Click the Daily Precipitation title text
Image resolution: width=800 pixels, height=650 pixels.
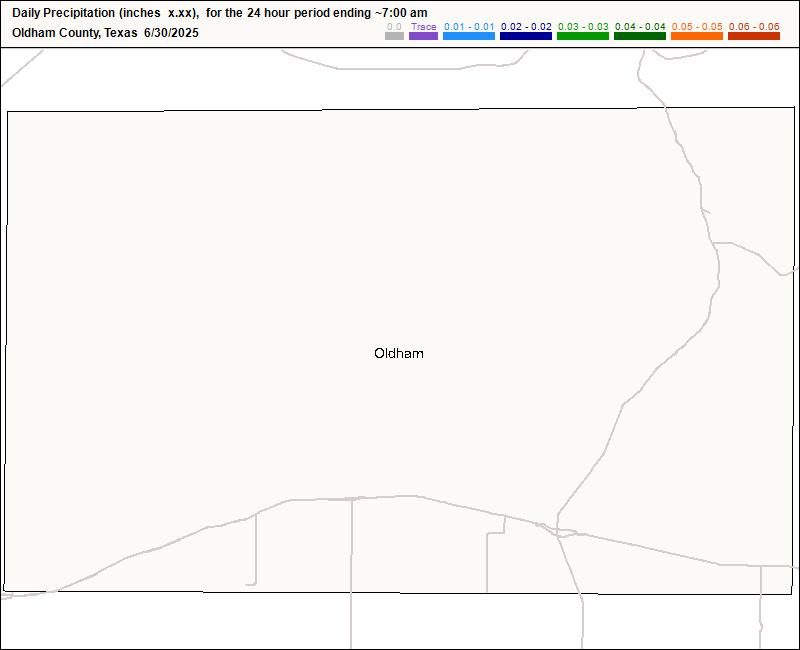tap(220, 13)
